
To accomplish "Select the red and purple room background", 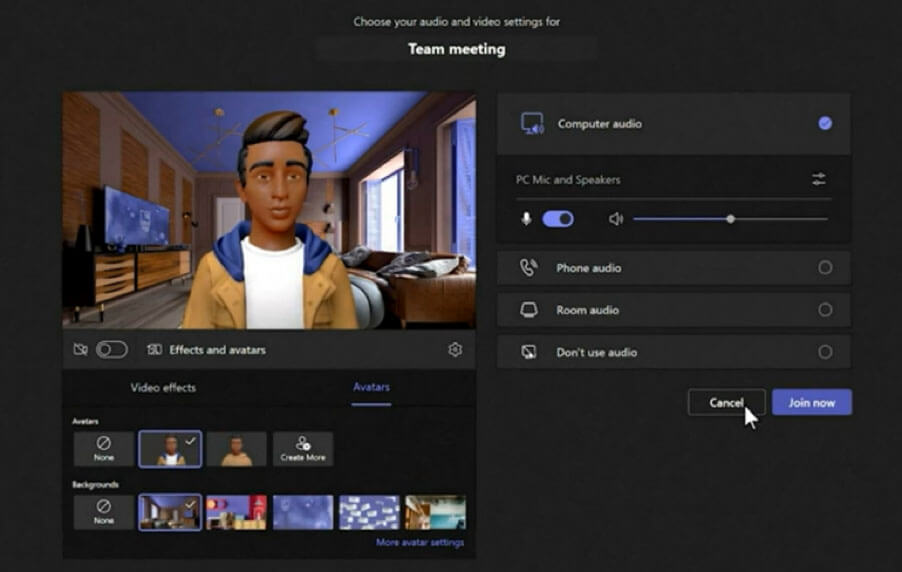I will (236, 512).
